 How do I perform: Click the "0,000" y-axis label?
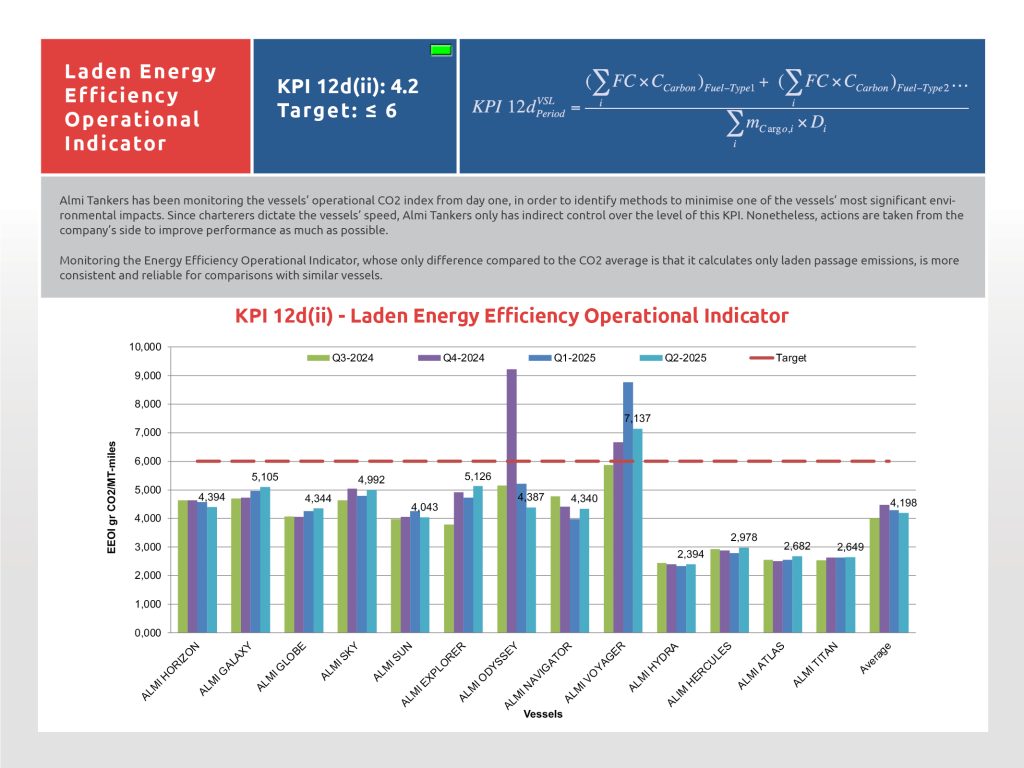tap(148, 633)
